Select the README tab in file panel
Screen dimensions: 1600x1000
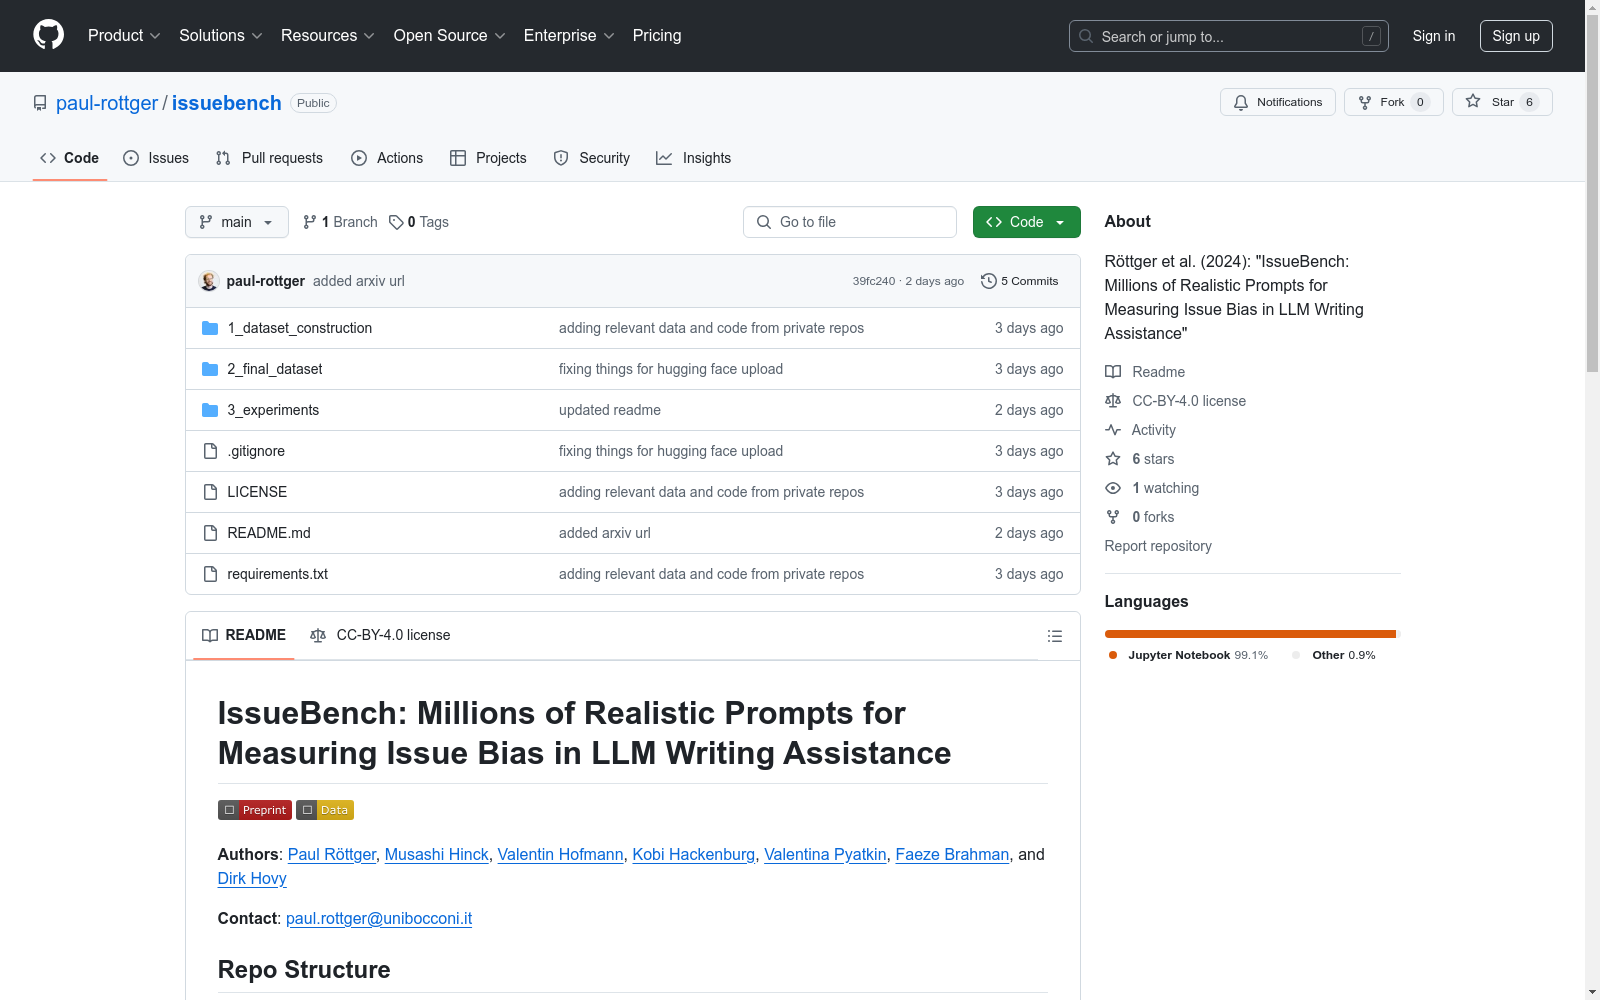[x=244, y=635]
